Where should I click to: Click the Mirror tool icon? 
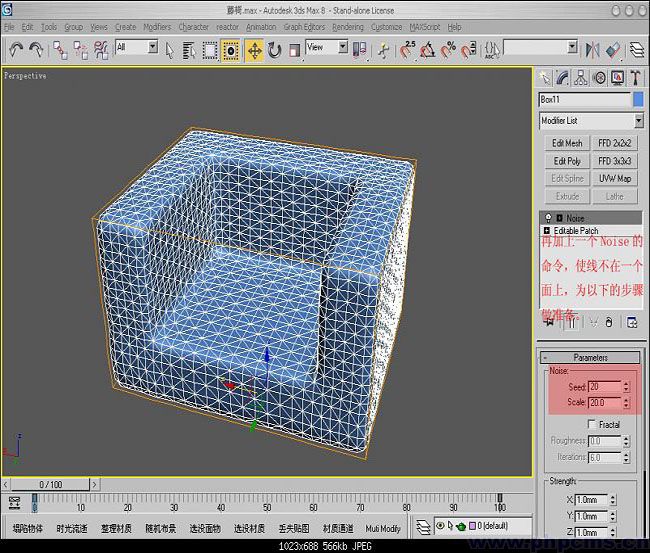click(592, 51)
